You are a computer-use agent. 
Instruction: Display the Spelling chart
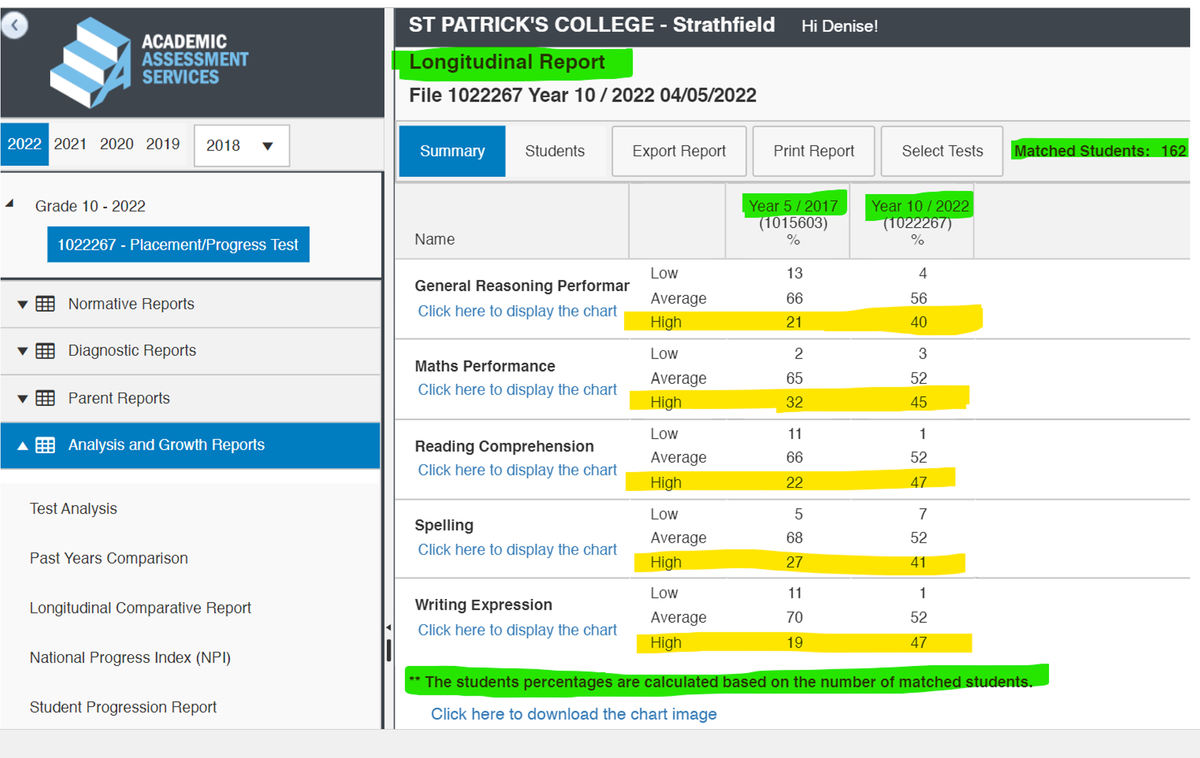(517, 549)
